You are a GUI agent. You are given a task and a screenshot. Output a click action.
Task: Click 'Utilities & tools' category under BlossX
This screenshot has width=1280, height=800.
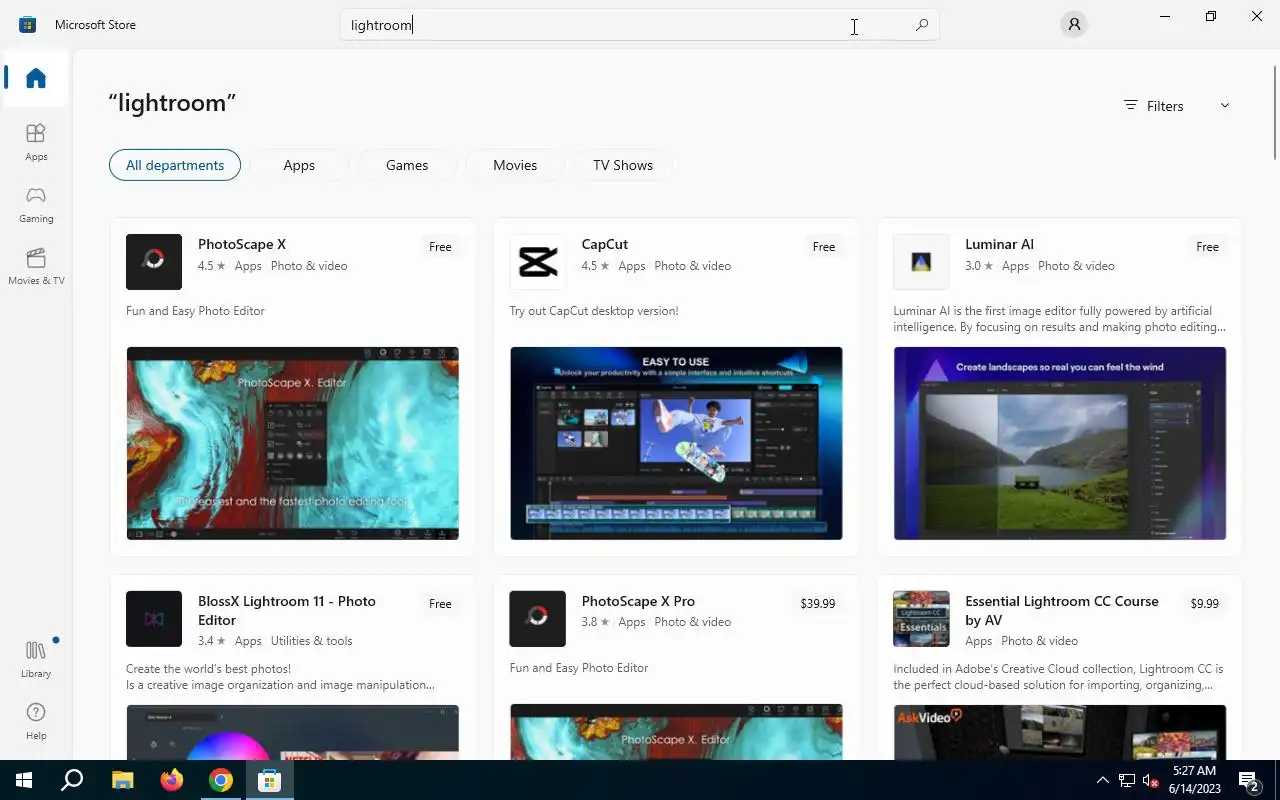(312, 641)
